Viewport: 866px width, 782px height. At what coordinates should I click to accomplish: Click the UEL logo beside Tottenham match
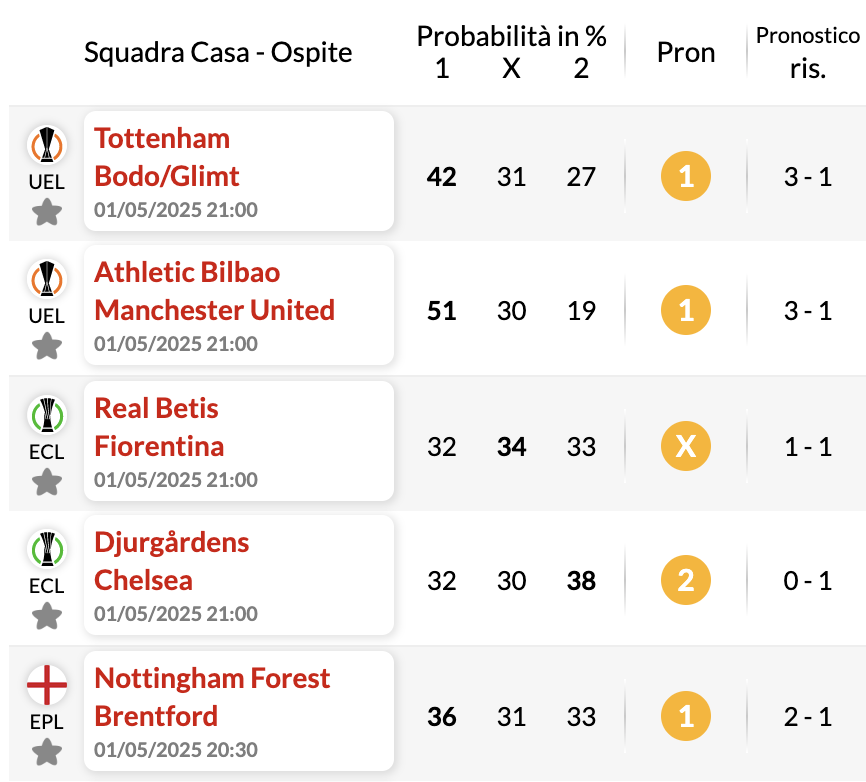coord(47,145)
